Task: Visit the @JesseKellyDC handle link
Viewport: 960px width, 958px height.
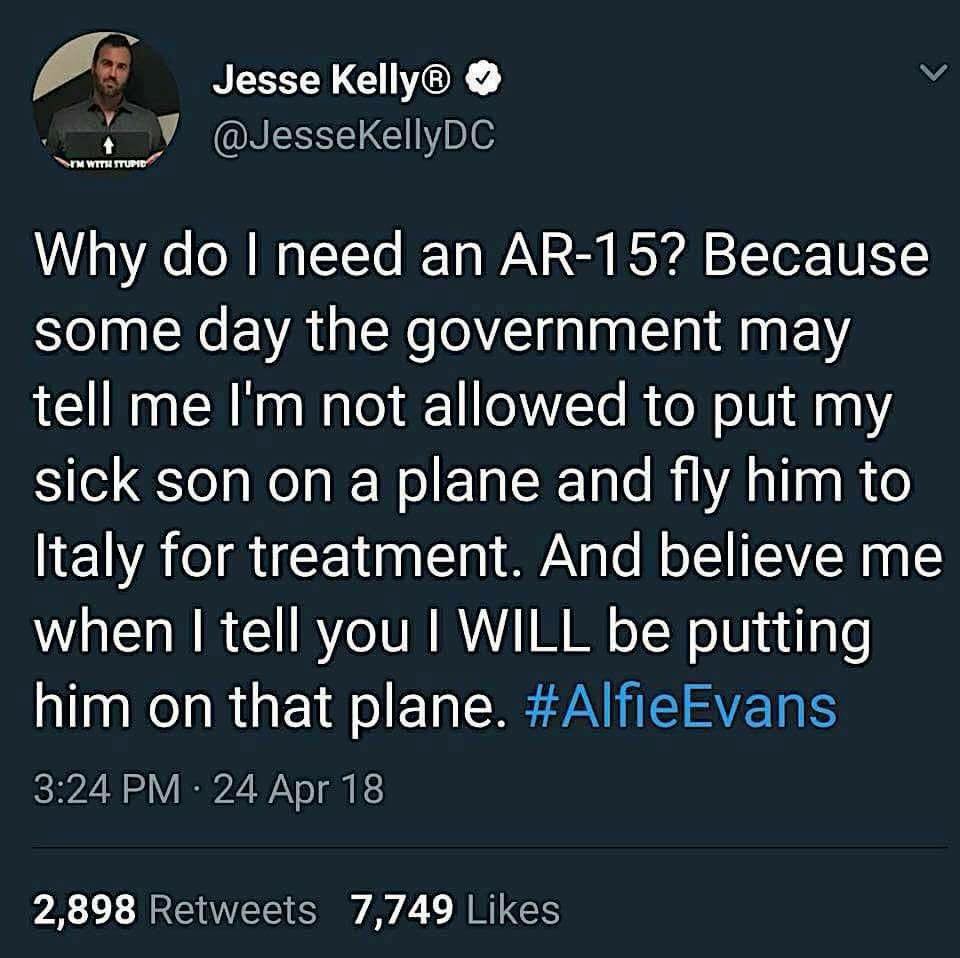Action: point(353,134)
